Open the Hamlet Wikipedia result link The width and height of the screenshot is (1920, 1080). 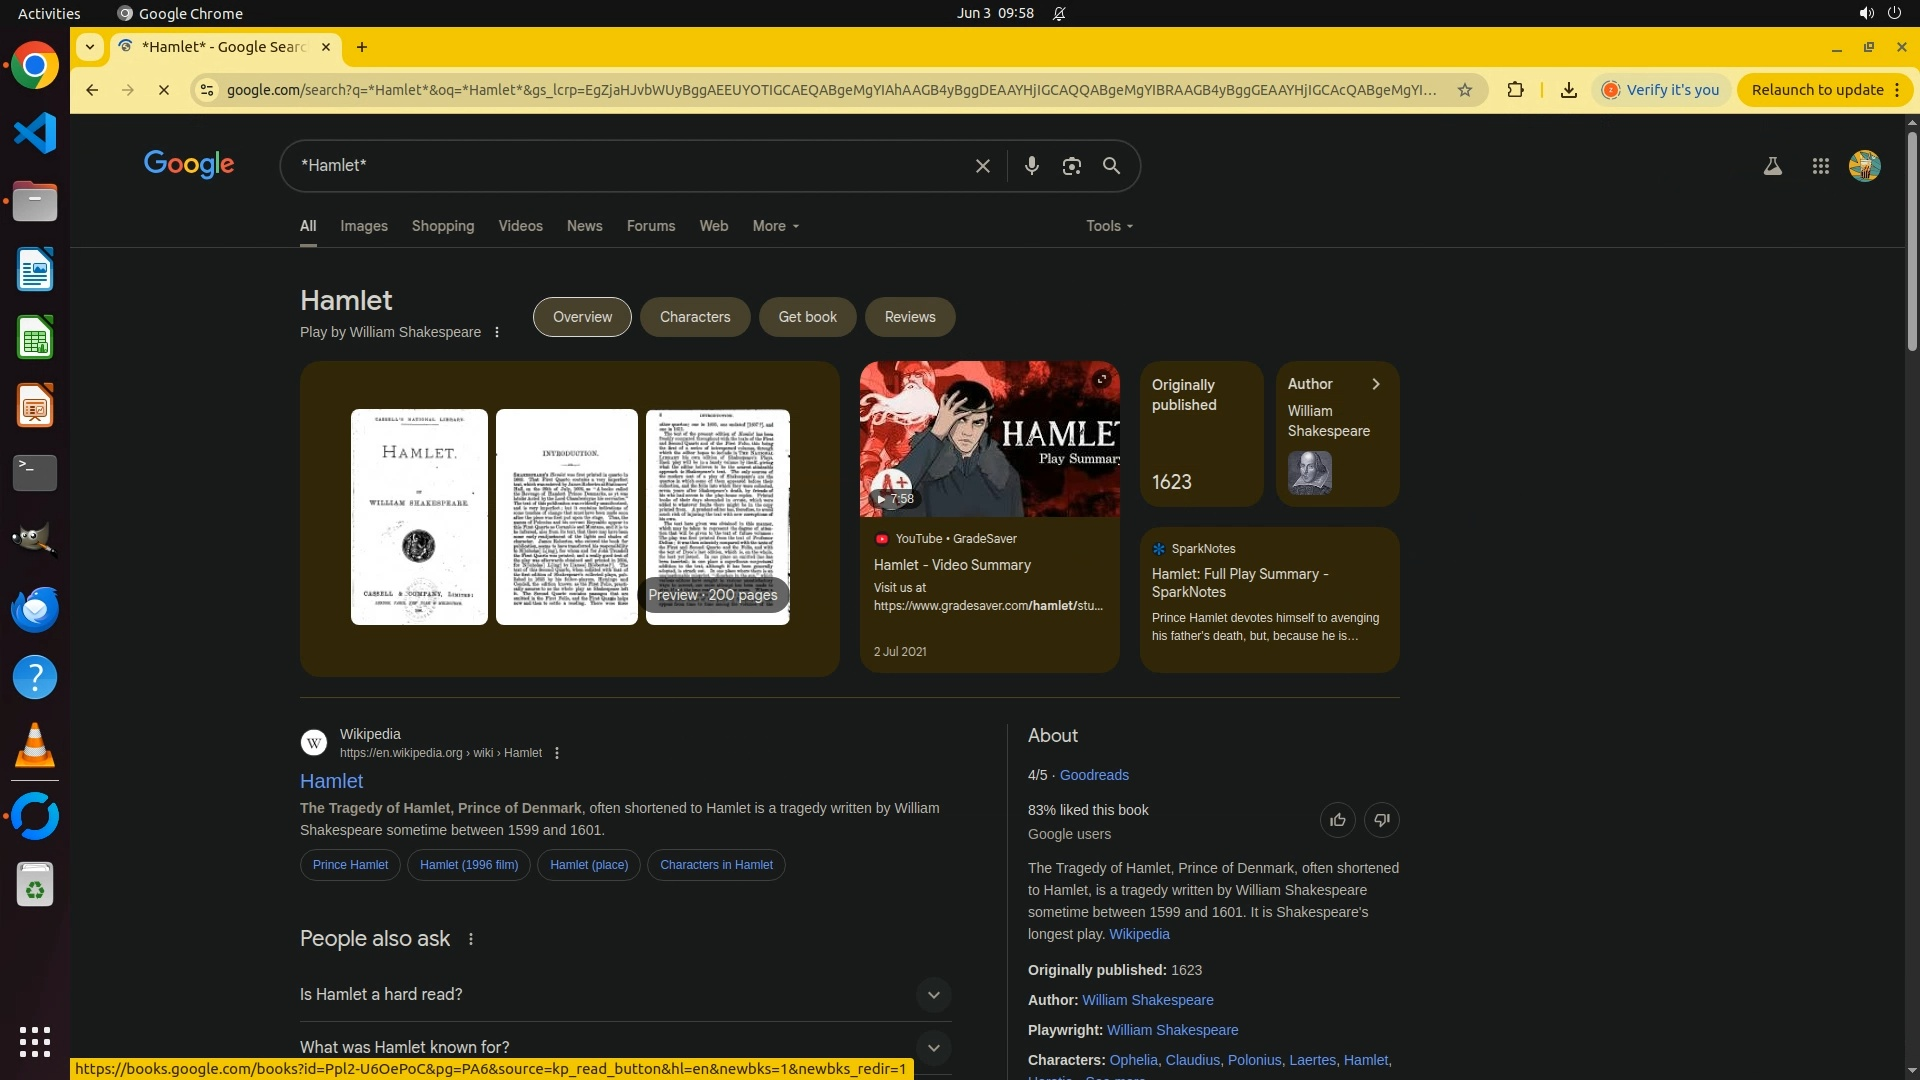click(331, 781)
